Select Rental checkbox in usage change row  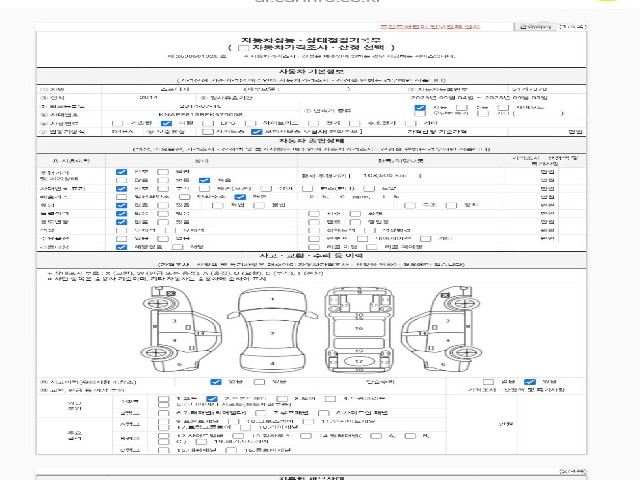pos(314,222)
